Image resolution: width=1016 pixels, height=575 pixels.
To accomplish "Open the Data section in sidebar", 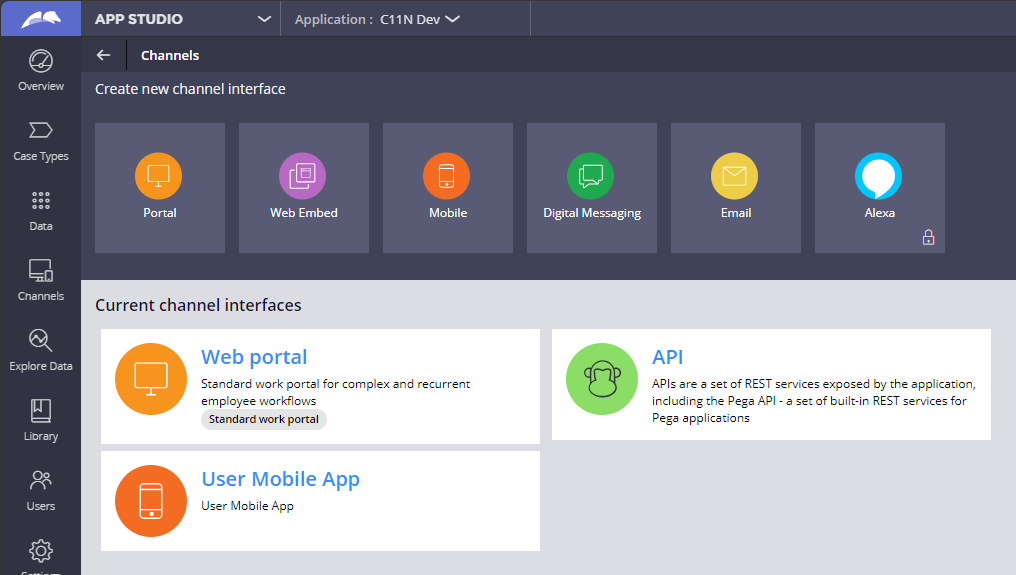I will click(x=40, y=210).
